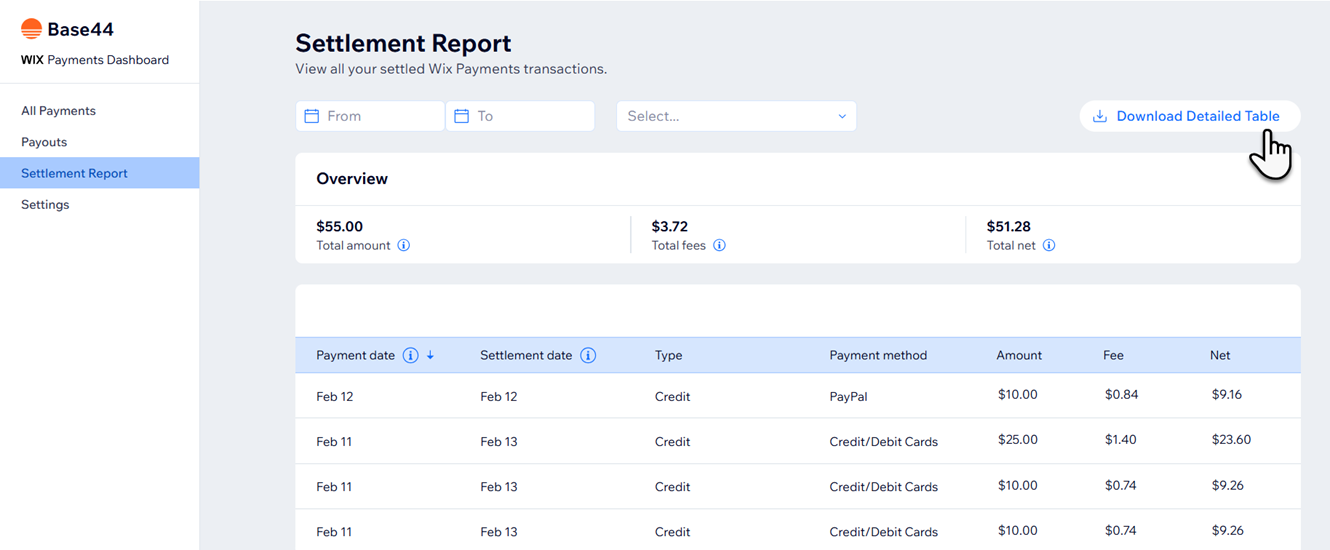Click the Payment date column header
The height and width of the screenshot is (550, 1330).
coord(356,355)
